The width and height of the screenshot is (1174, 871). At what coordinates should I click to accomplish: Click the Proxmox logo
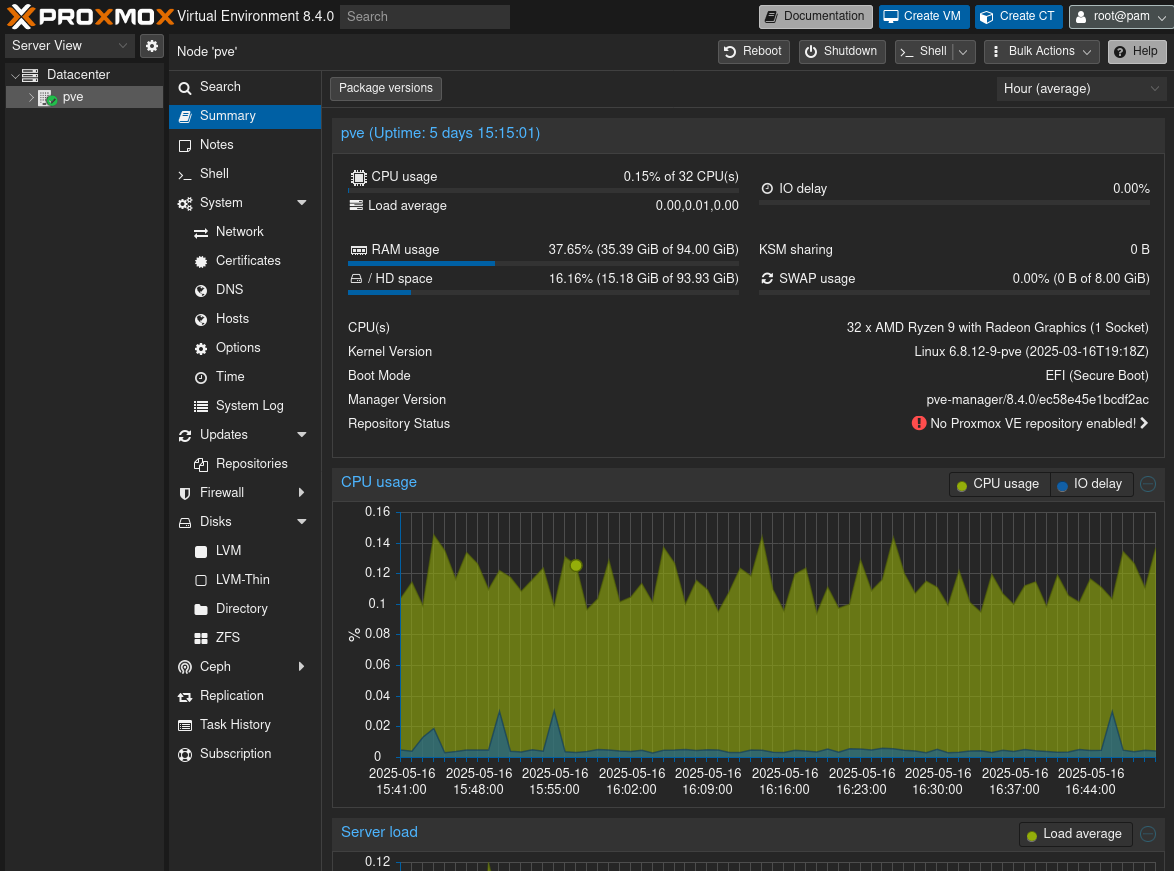[91, 16]
